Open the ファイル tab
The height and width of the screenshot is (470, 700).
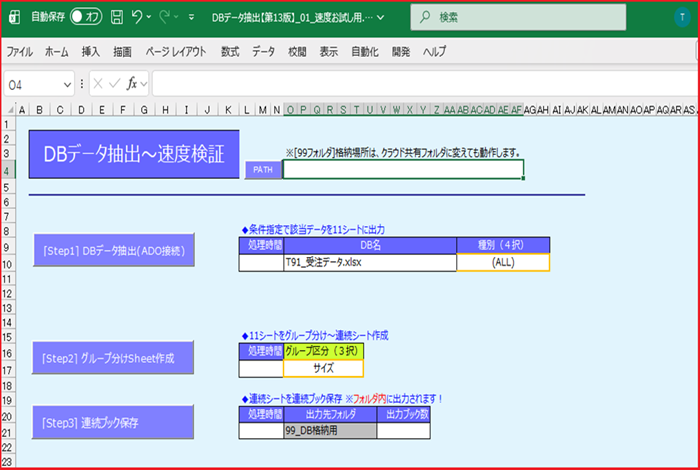click(x=19, y=52)
